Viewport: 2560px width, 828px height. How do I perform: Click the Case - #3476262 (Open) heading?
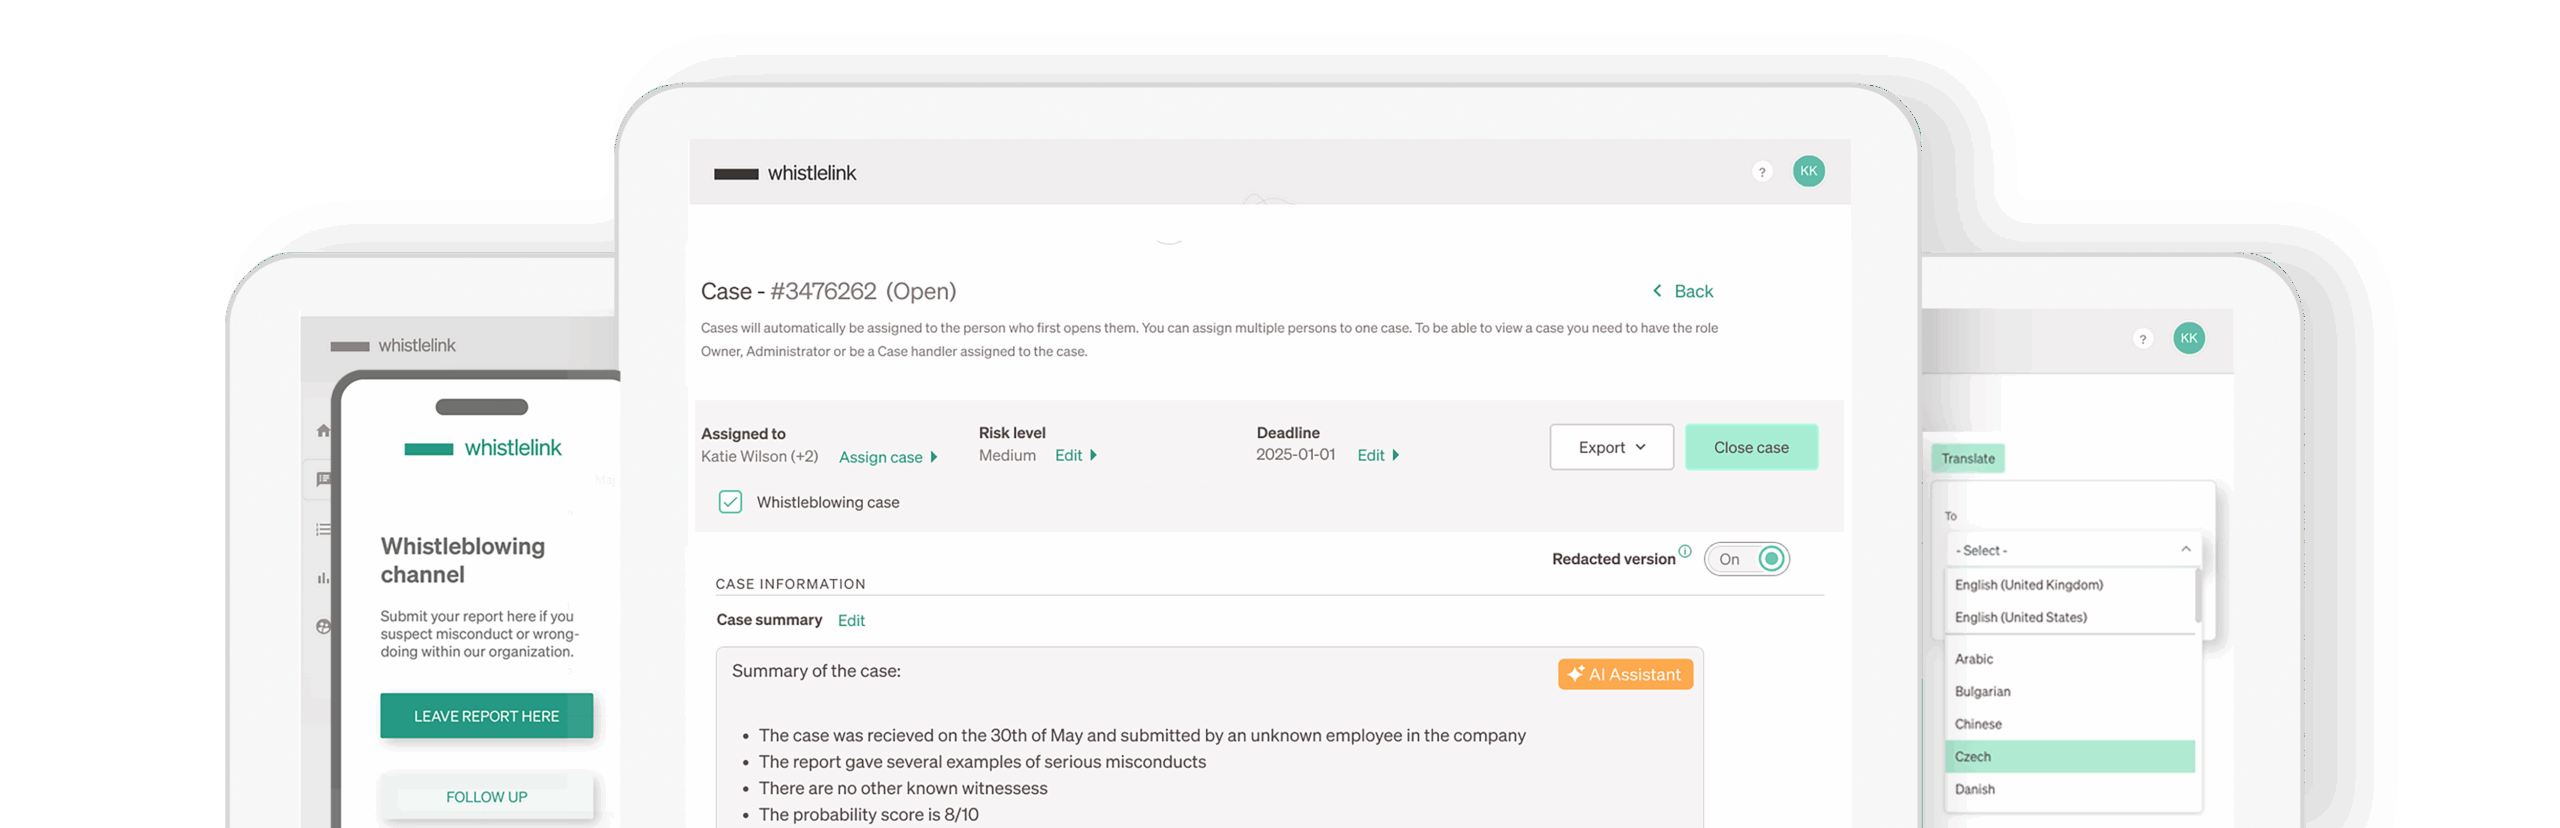click(827, 291)
